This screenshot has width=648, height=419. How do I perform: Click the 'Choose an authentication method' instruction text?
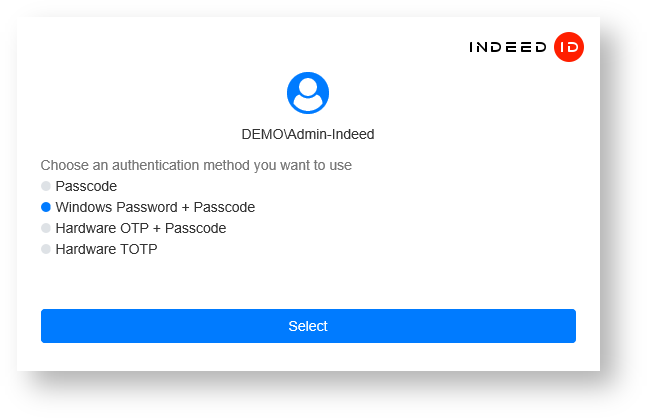pos(196,165)
